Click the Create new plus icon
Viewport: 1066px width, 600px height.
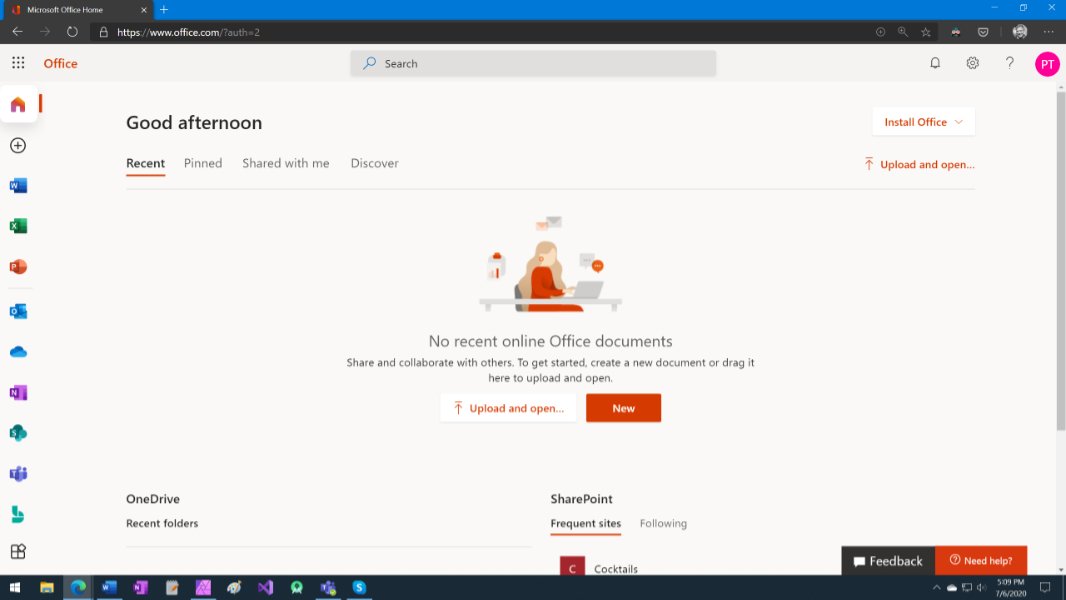pos(18,145)
